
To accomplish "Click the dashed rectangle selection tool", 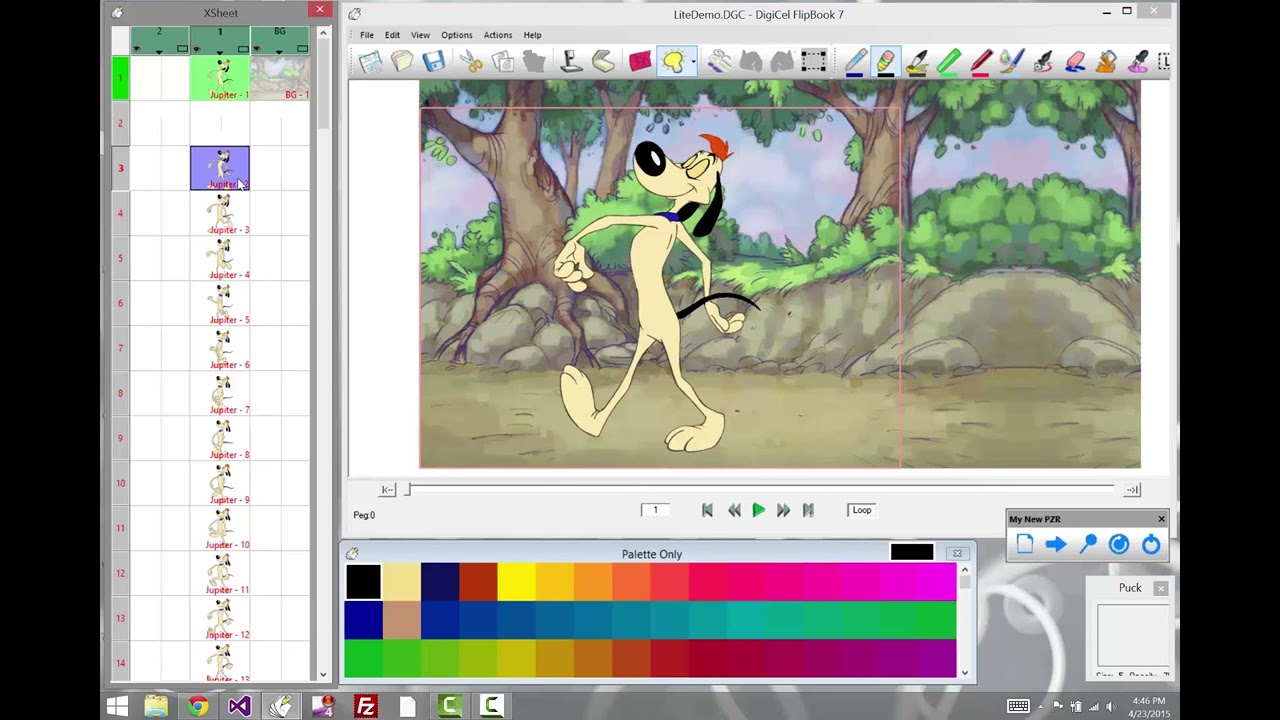I will coord(813,62).
